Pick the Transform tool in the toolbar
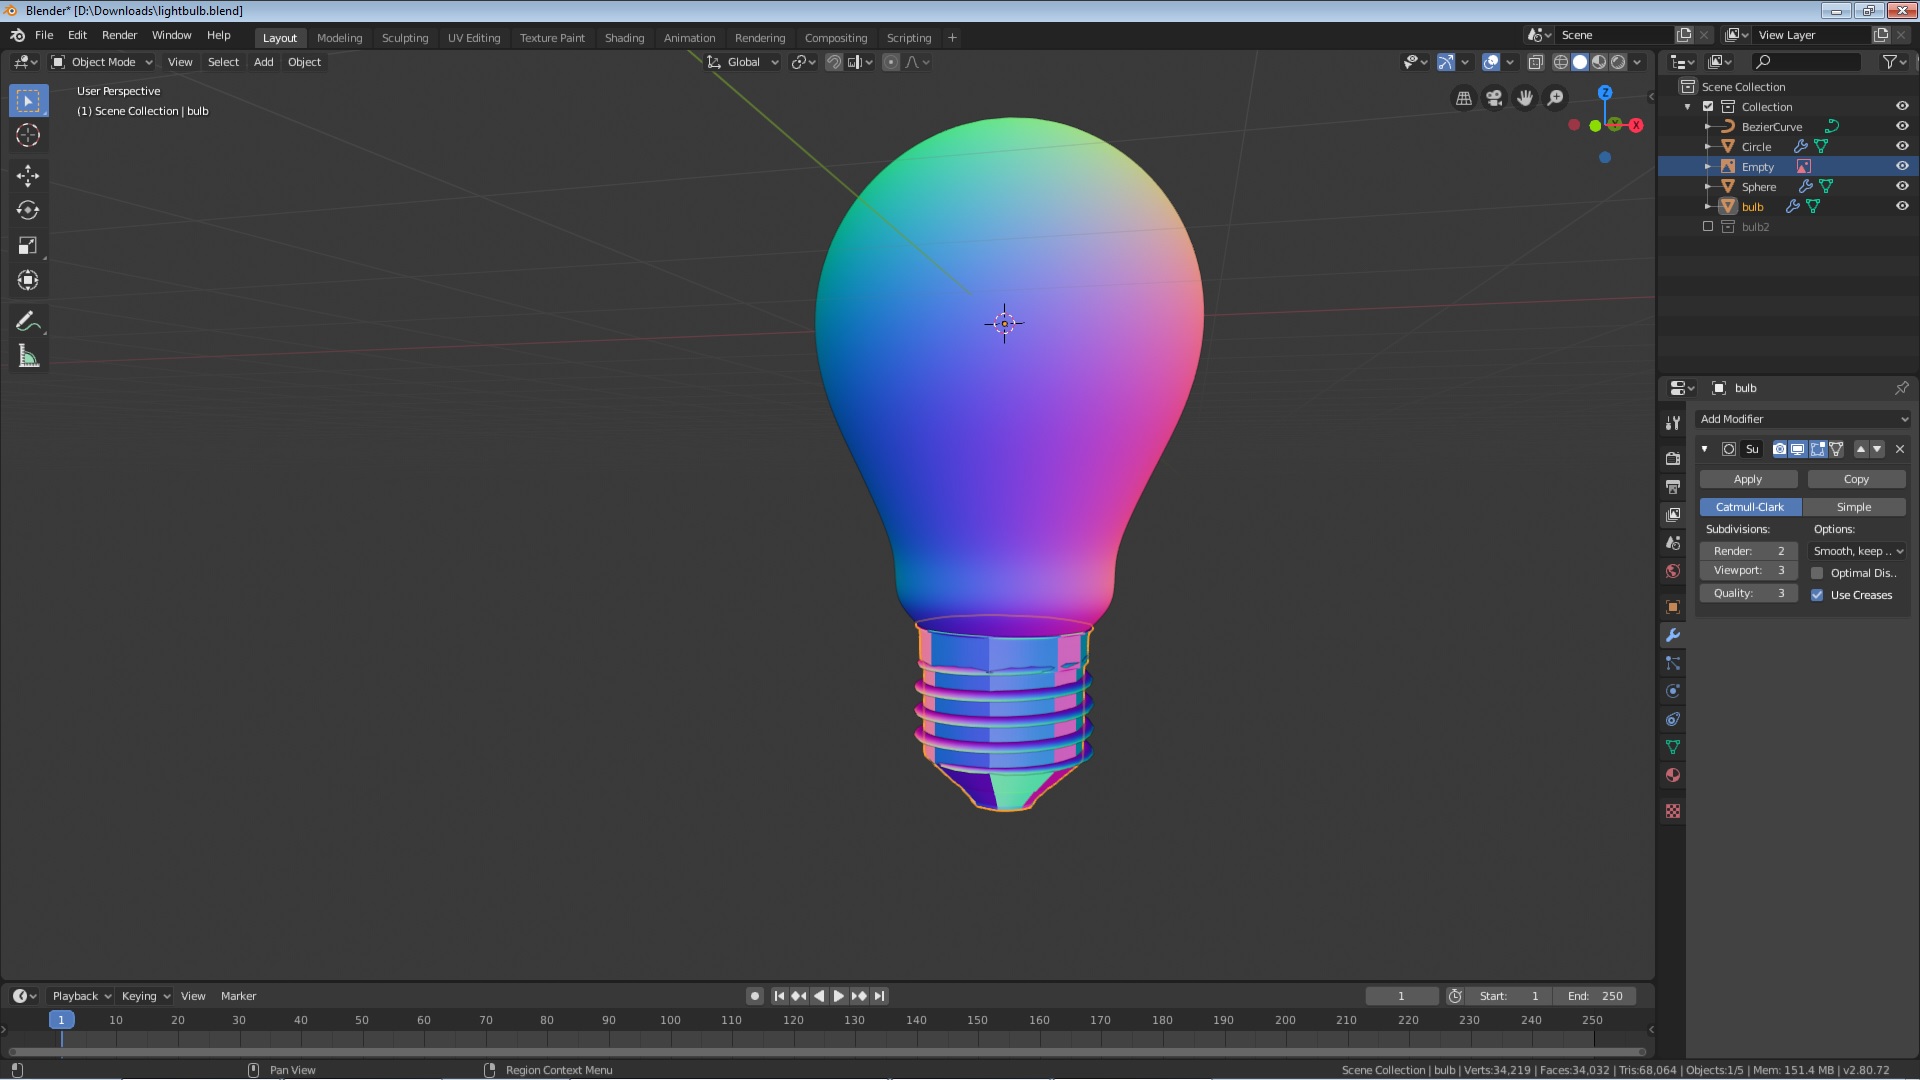This screenshot has width=1920, height=1080. pyautogui.click(x=28, y=281)
